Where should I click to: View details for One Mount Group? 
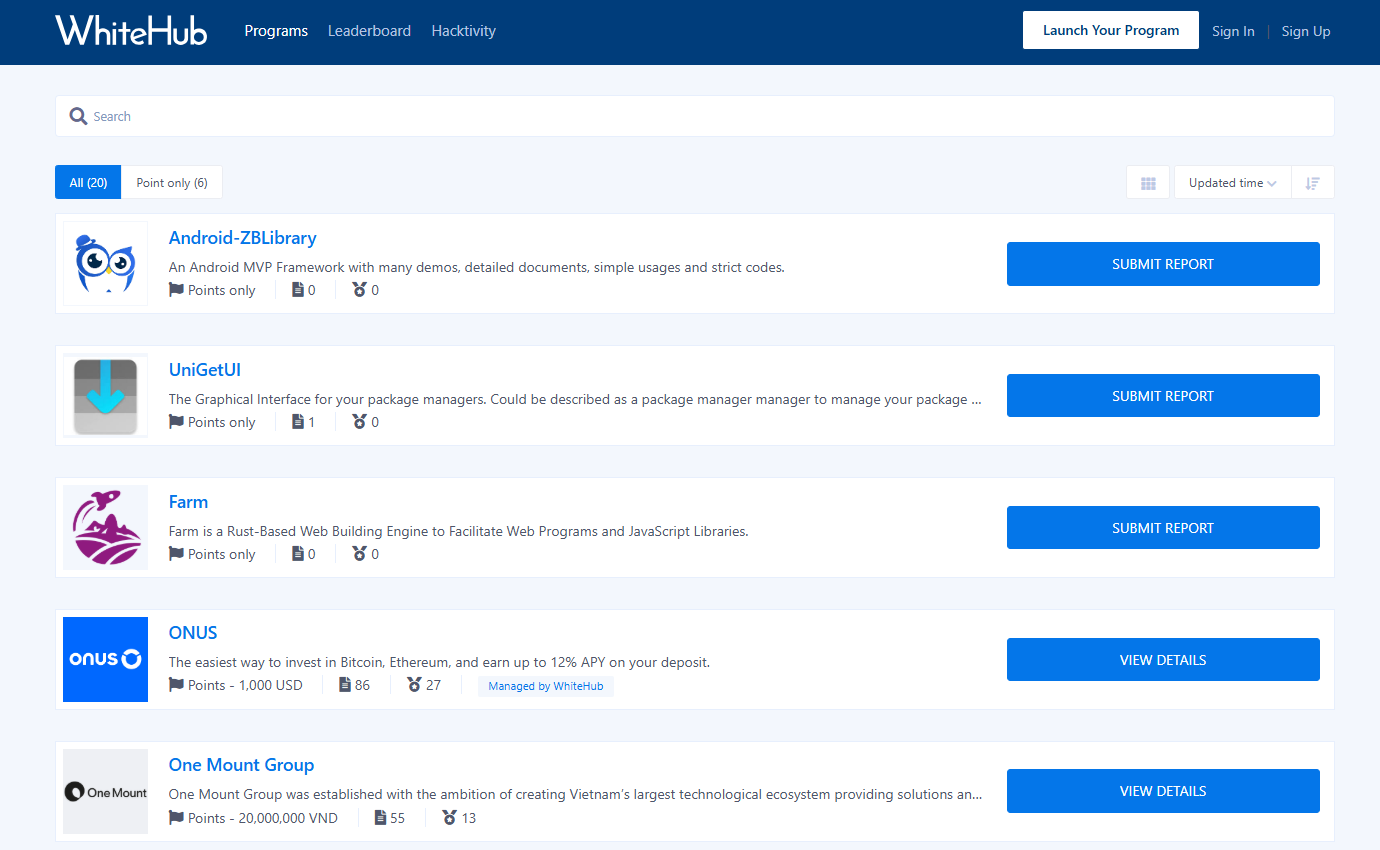(x=1163, y=791)
